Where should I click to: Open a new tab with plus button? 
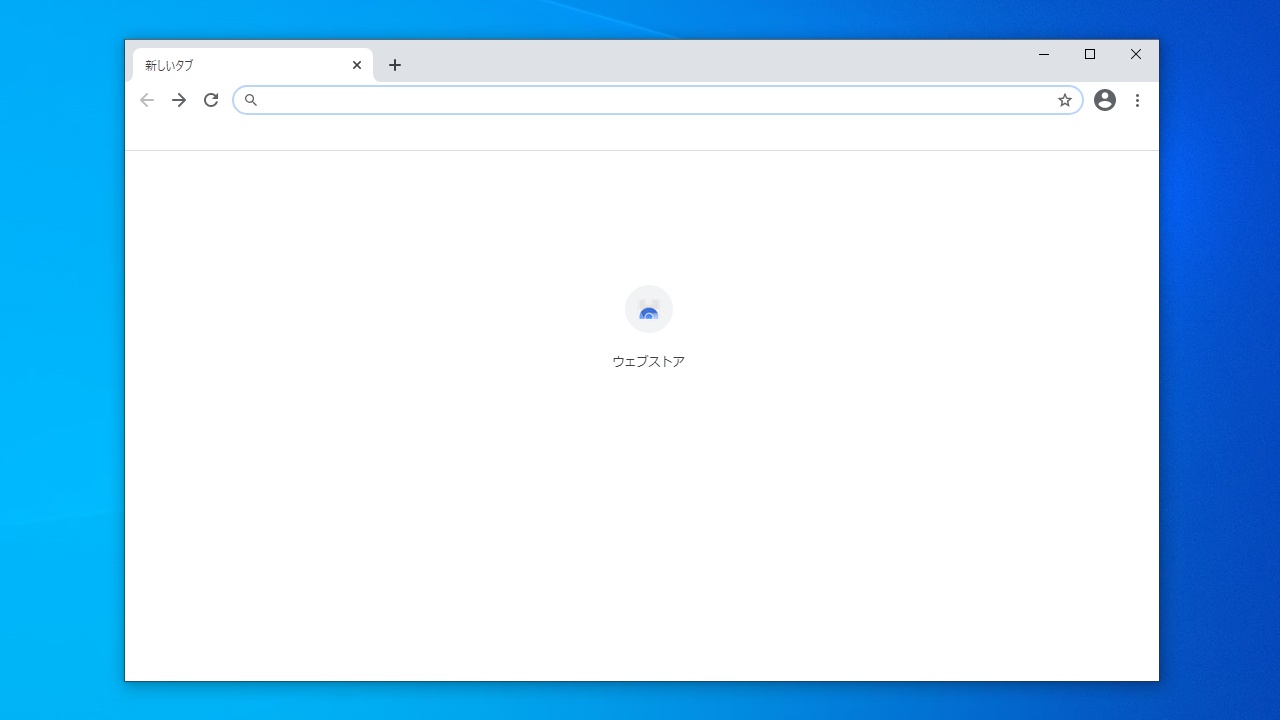pyautogui.click(x=395, y=65)
